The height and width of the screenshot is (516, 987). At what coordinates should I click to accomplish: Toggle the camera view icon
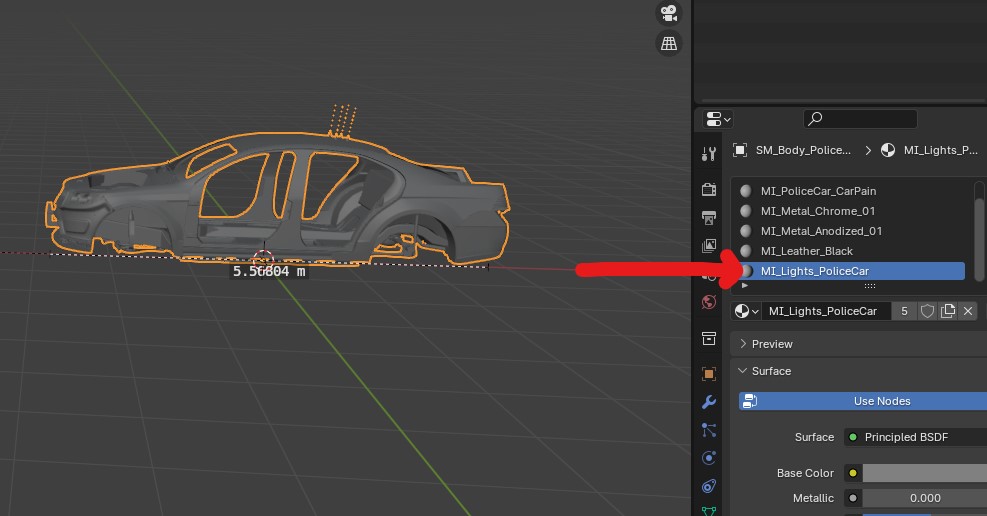click(x=668, y=13)
